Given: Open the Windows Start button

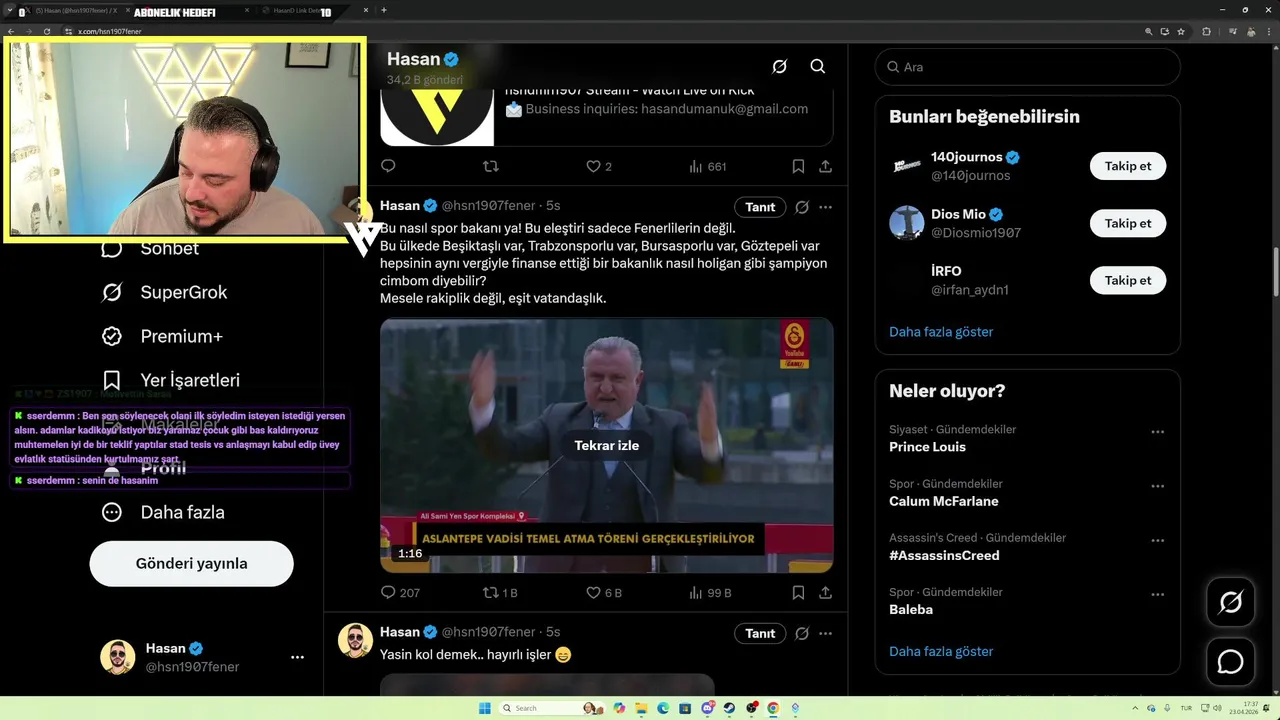Looking at the screenshot, I should pyautogui.click(x=485, y=708).
